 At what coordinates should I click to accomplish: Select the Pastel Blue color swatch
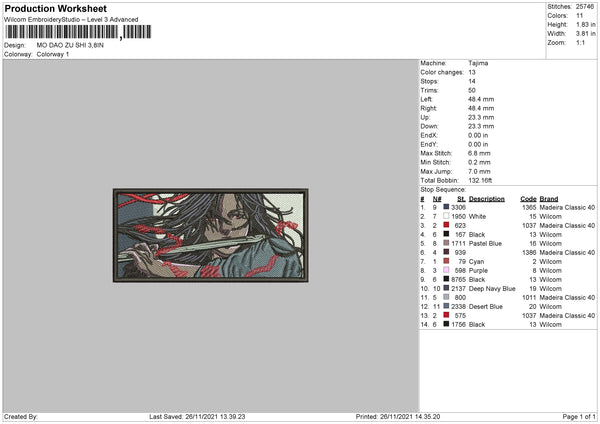(446, 243)
